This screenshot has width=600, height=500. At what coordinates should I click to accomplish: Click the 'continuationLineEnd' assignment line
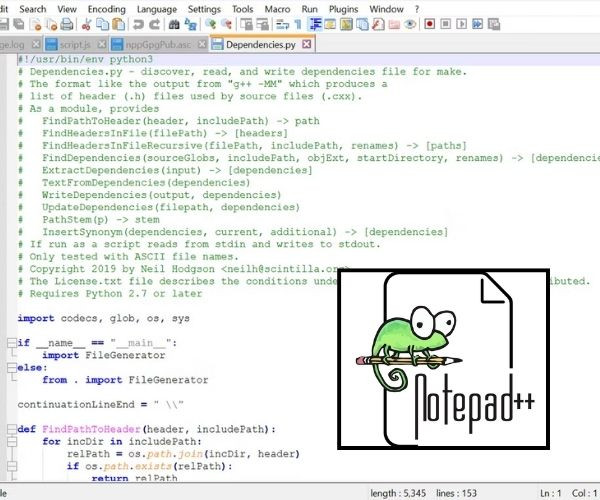tap(101, 405)
